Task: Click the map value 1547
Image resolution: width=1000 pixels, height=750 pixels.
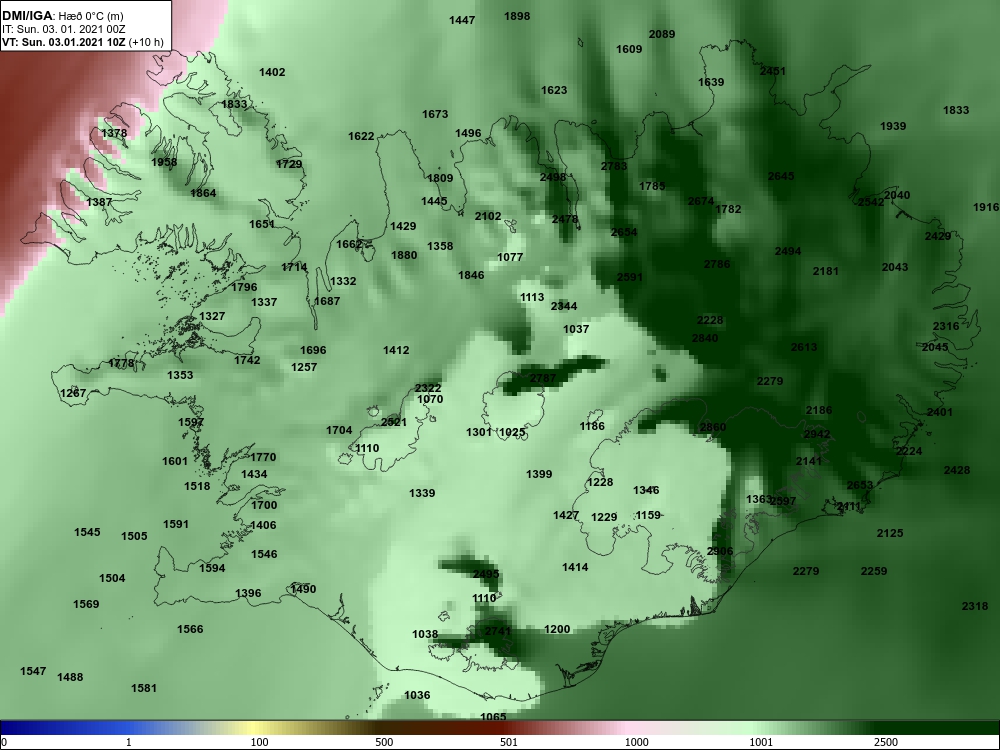Action: tap(33, 672)
